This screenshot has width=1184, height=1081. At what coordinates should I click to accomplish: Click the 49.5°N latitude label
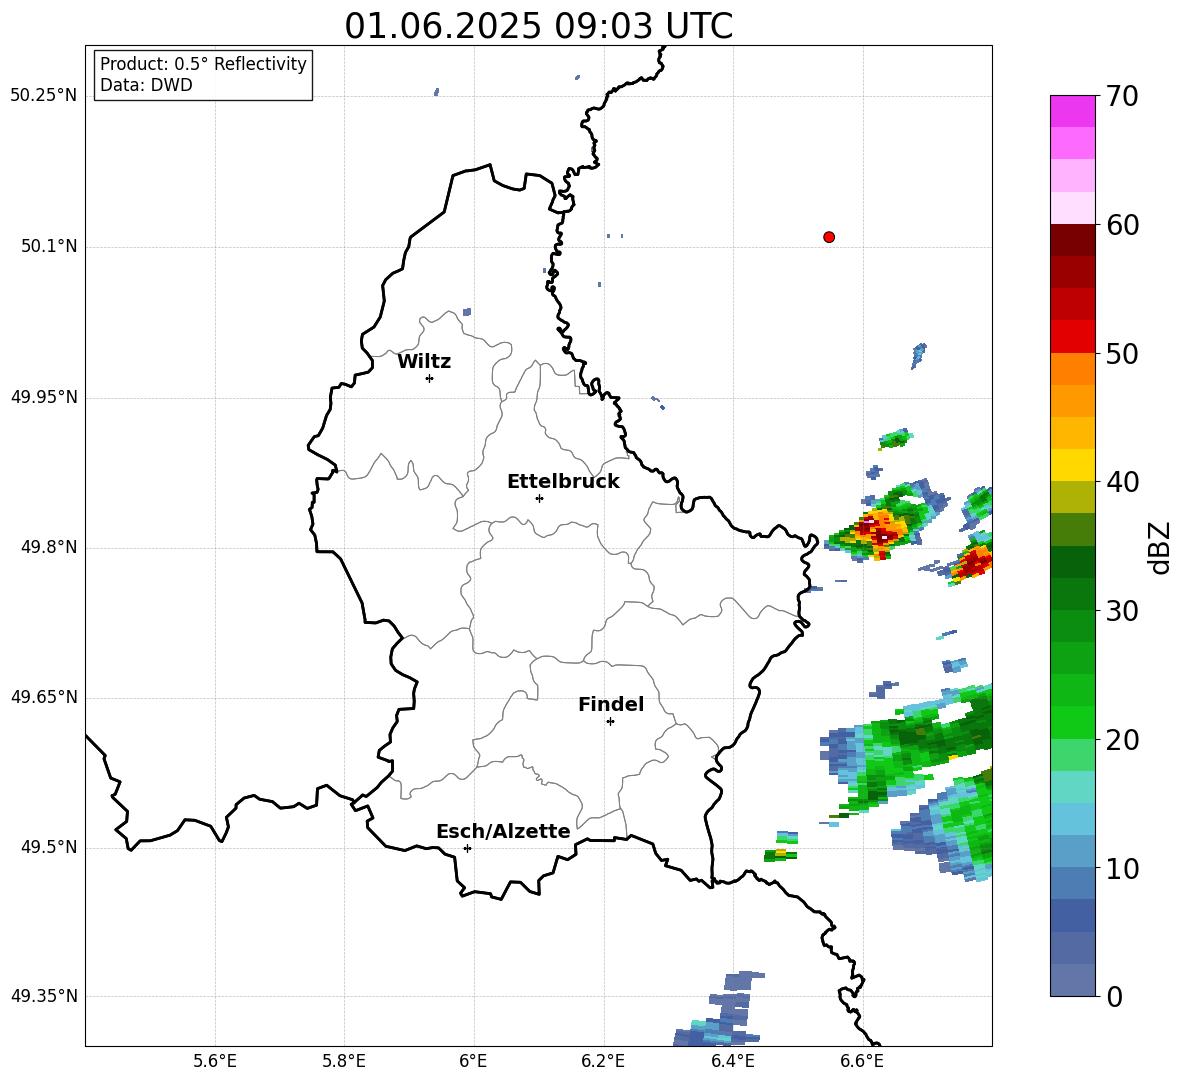pyautogui.click(x=50, y=847)
